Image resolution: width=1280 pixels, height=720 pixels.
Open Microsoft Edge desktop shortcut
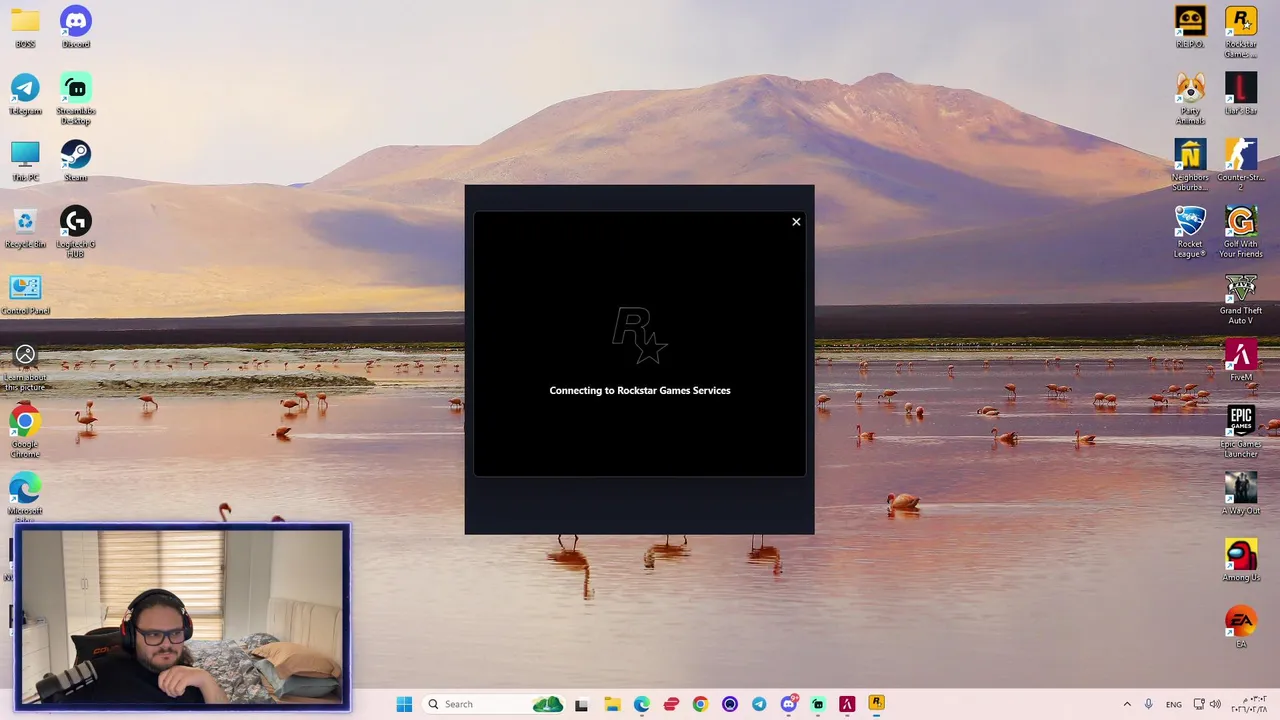(25, 496)
